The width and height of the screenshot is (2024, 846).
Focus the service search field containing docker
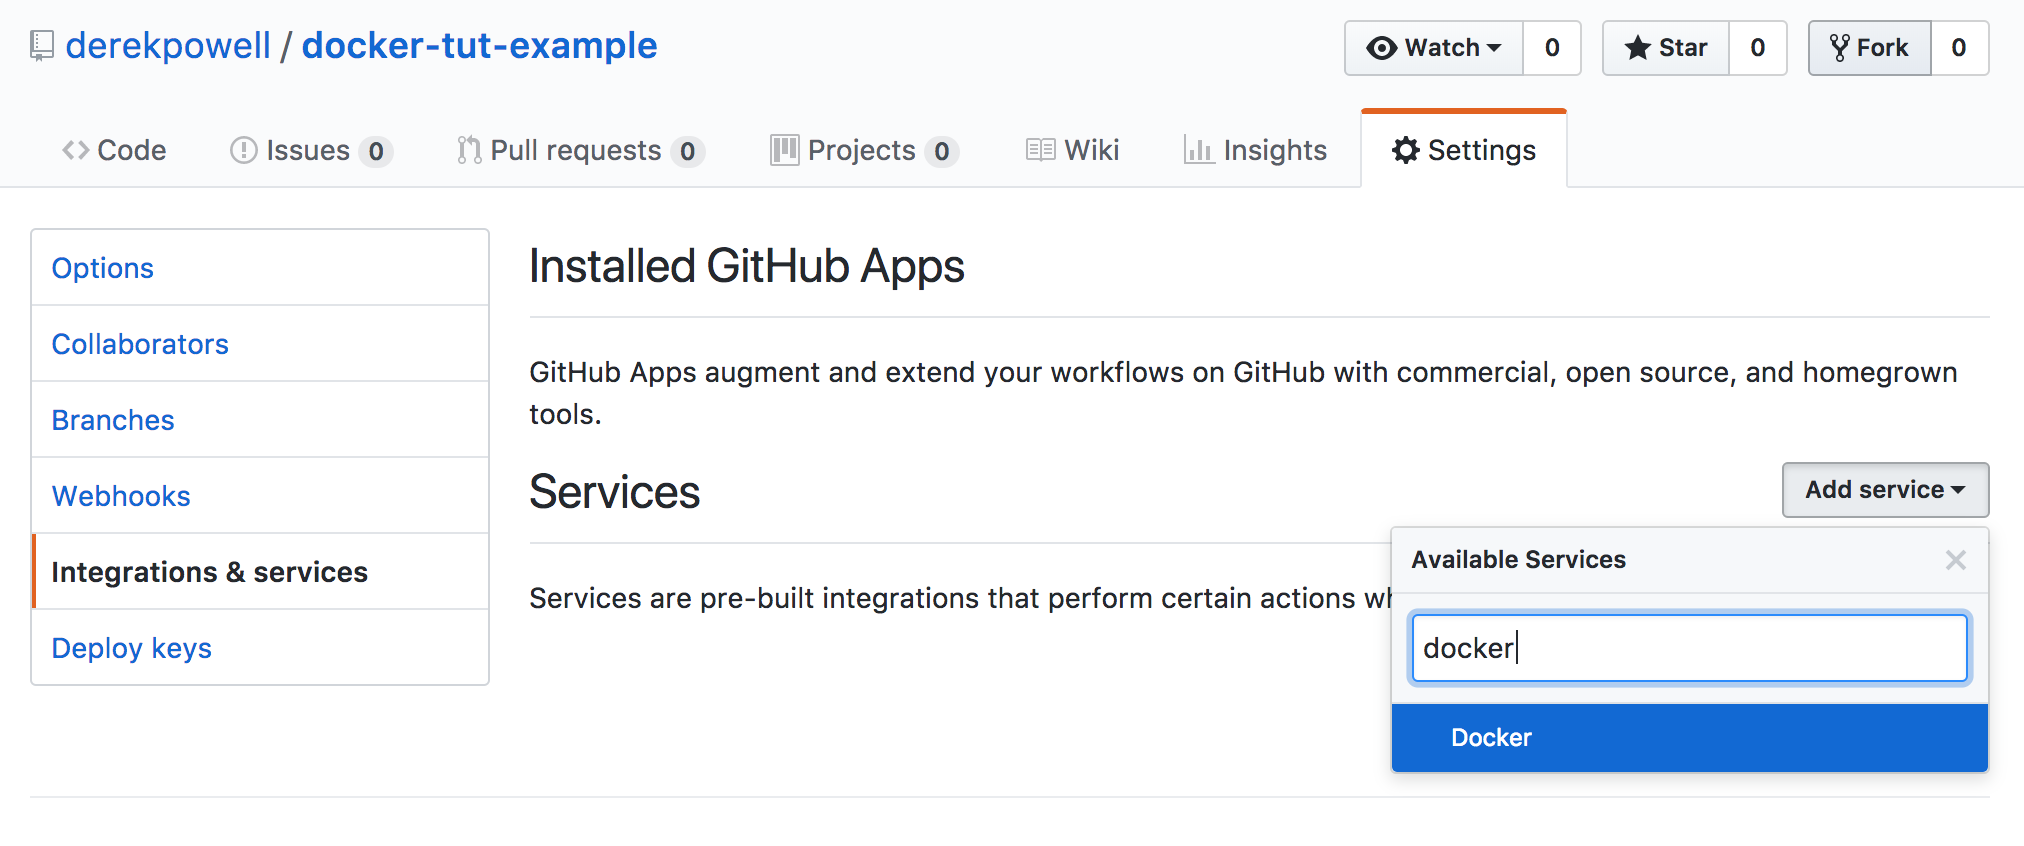(x=1689, y=648)
